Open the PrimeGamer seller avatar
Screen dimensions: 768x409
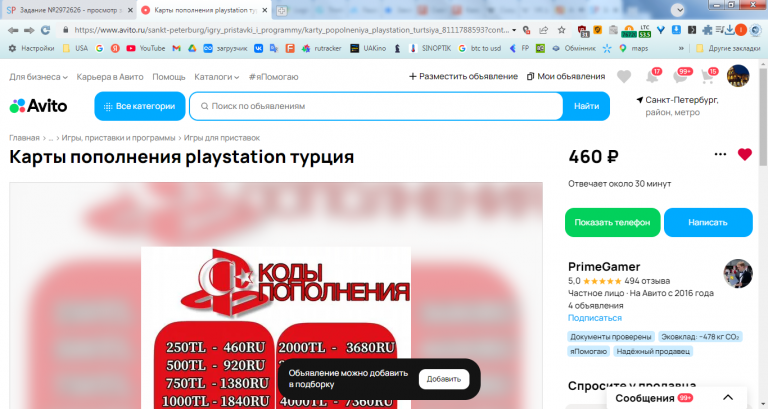coord(738,273)
